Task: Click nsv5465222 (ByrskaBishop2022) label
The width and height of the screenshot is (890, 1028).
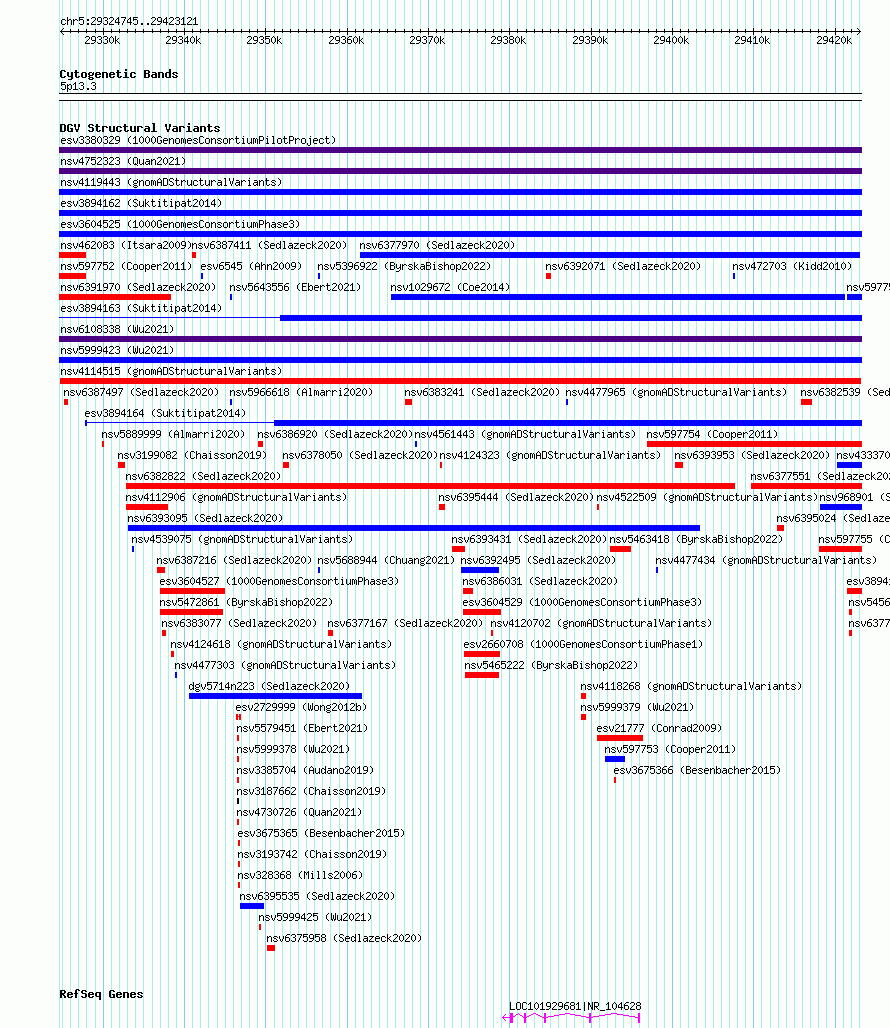Action: click(x=551, y=665)
